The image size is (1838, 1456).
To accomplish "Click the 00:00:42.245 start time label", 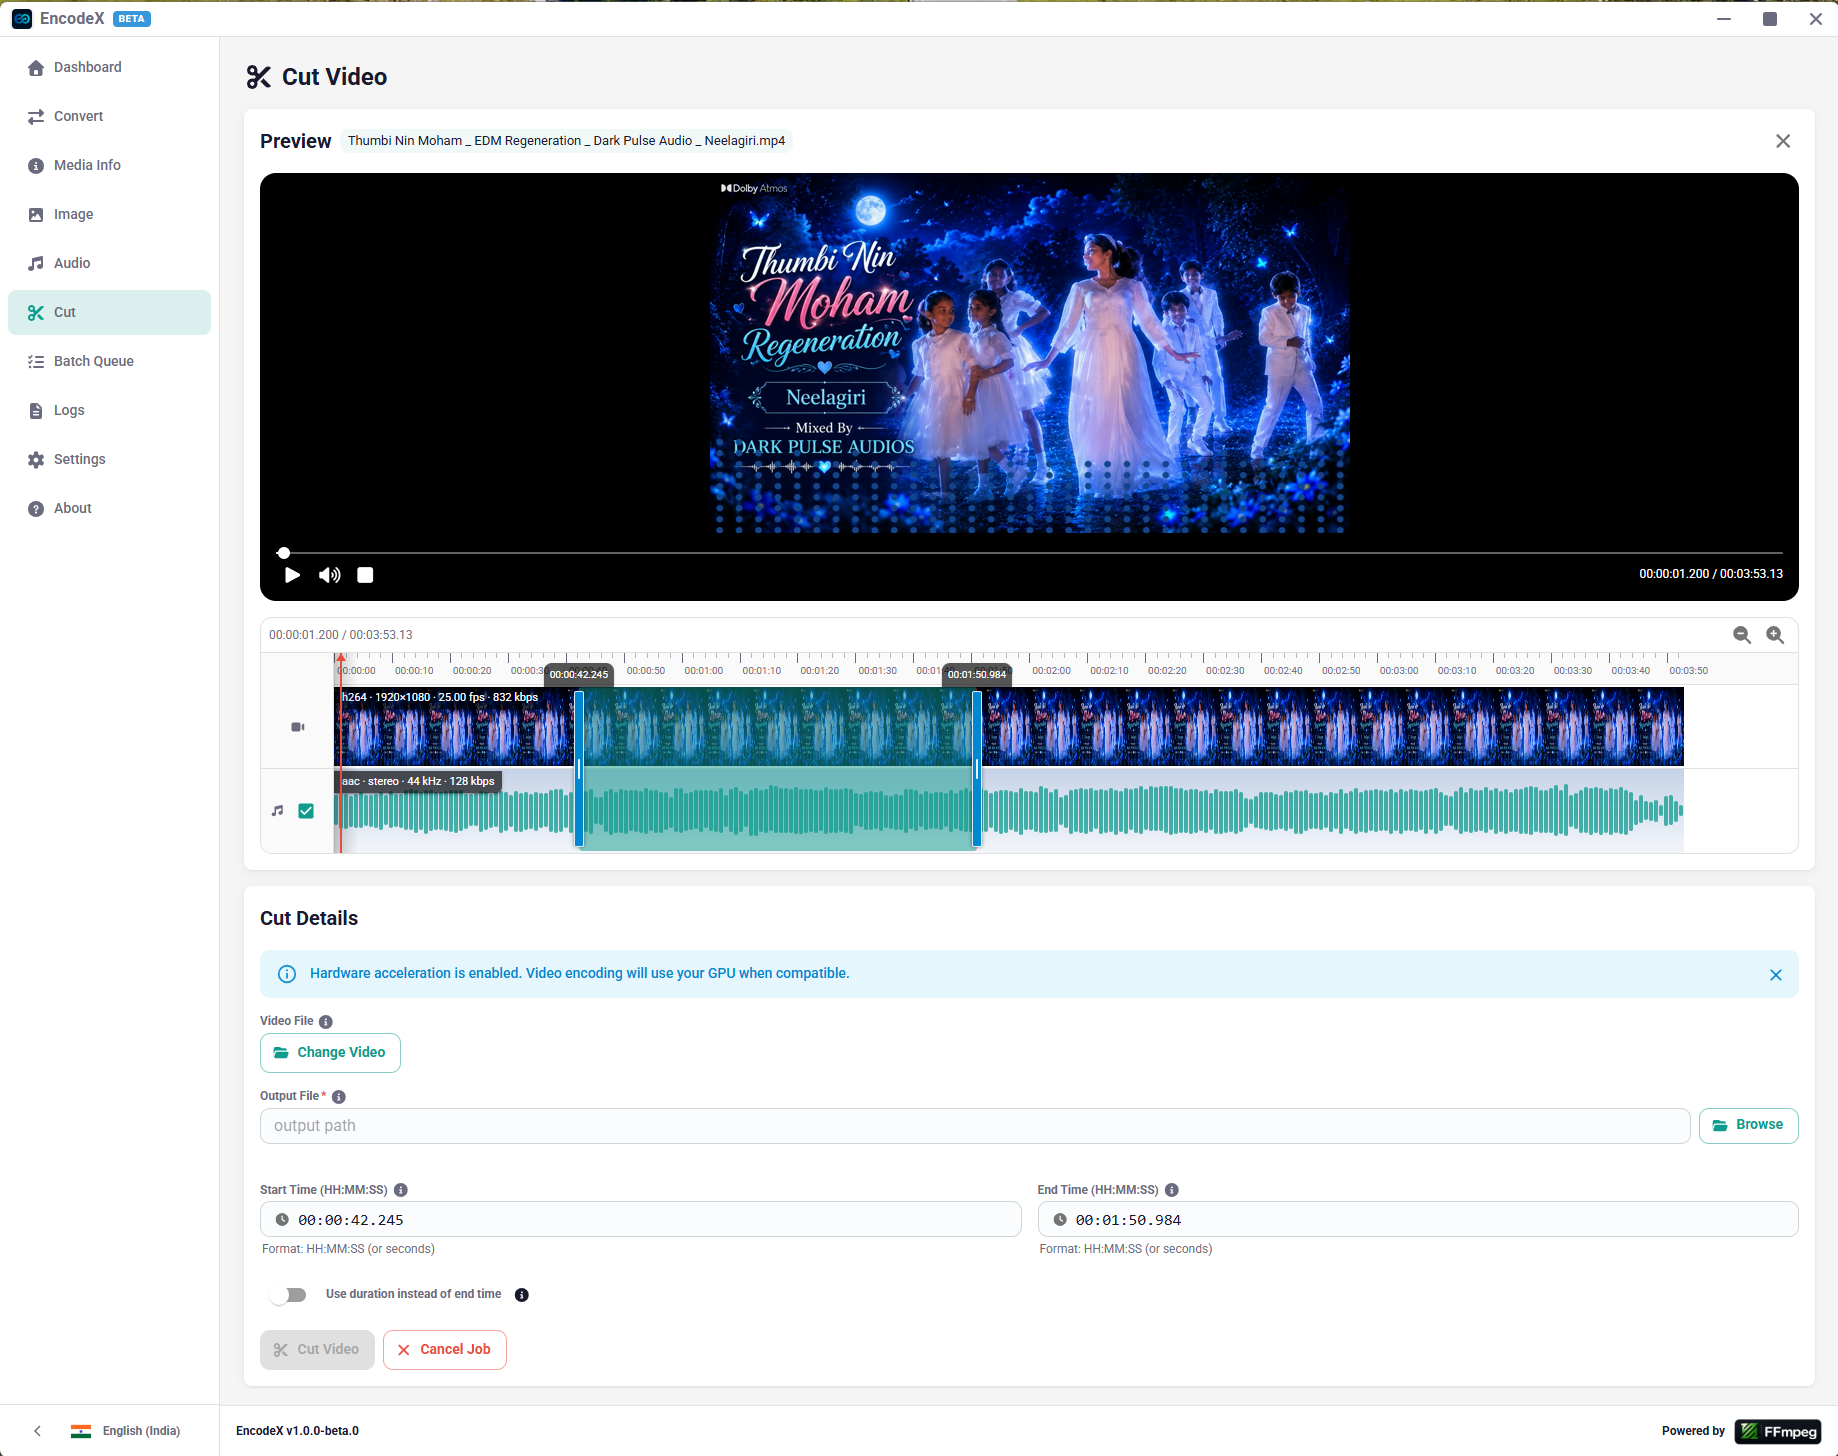I will click(579, 675).
